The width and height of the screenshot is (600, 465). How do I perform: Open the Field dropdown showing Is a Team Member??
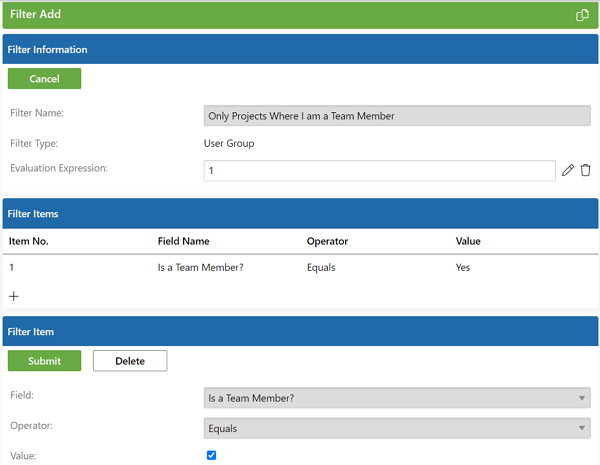pyautogui.click(x=397, y=398)
